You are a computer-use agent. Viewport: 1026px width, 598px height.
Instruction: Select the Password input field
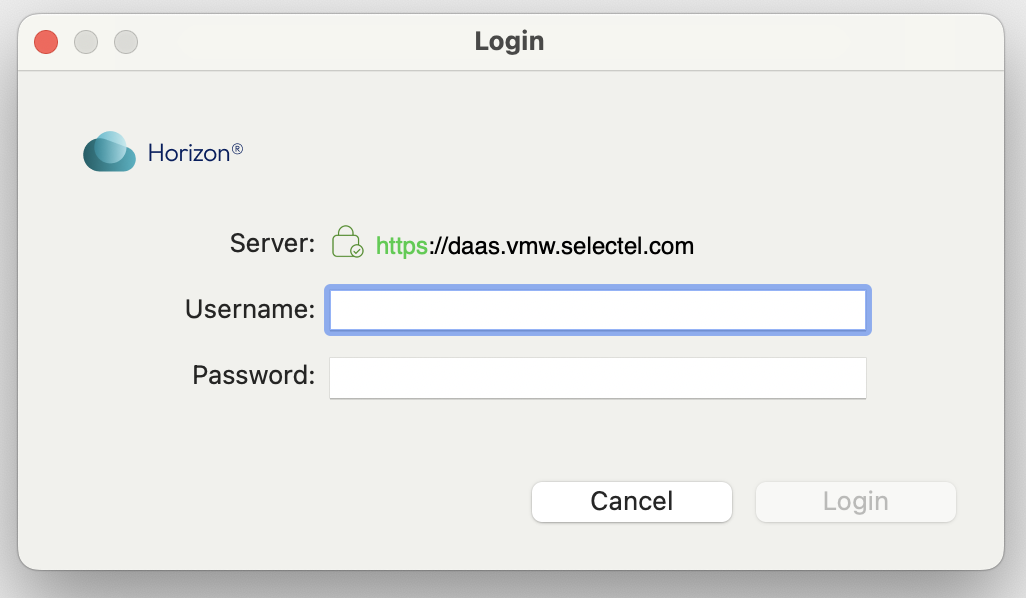(597, 377)
